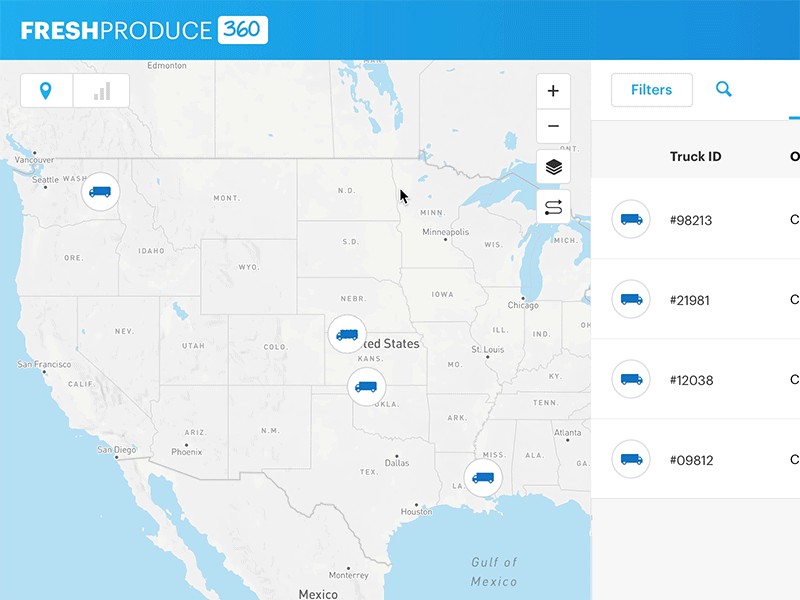This screenshot has width=800, height=600.
Task: Open the truck search icon
Action: (724, 89)
